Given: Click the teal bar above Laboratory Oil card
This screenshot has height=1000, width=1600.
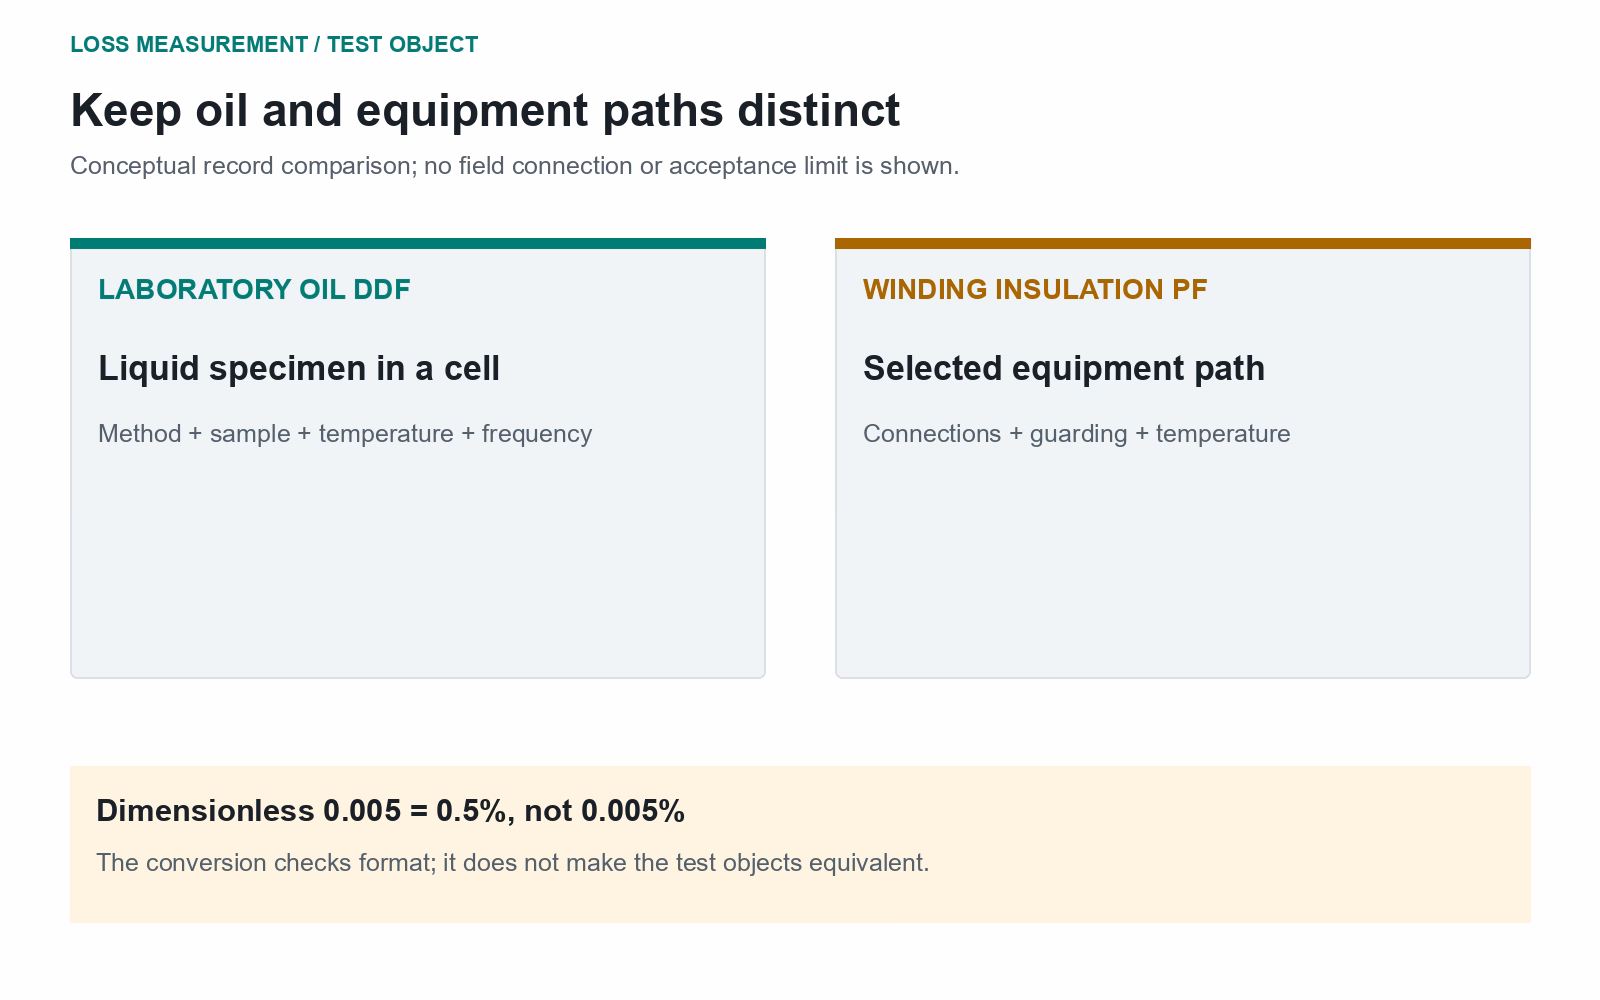Looking at the screenshot, I should coord(418,243).
